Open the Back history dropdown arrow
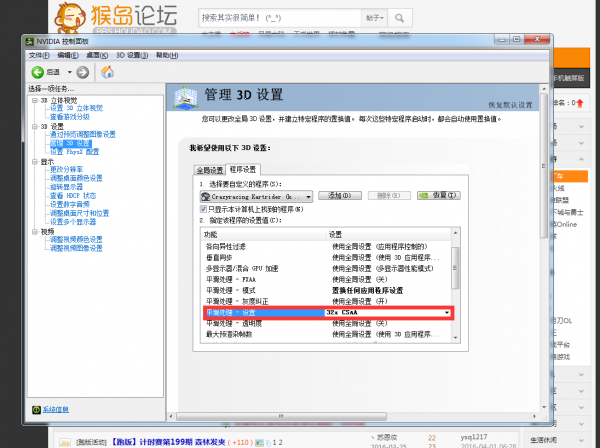600x448 pixels. (69, 72)
